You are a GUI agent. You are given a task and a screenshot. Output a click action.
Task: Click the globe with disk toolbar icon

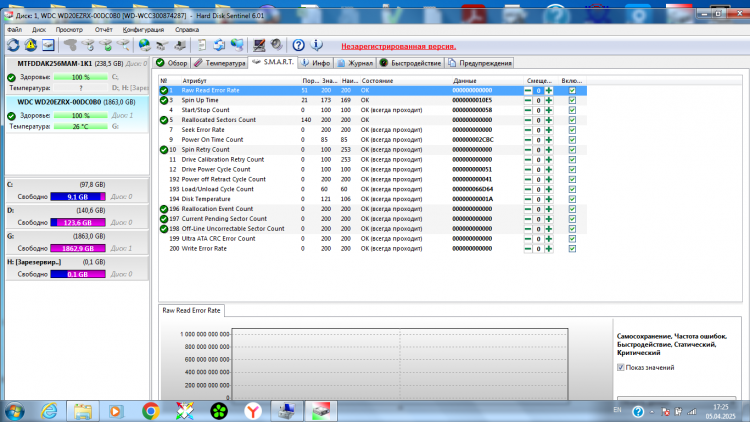[x=144, y=45]
